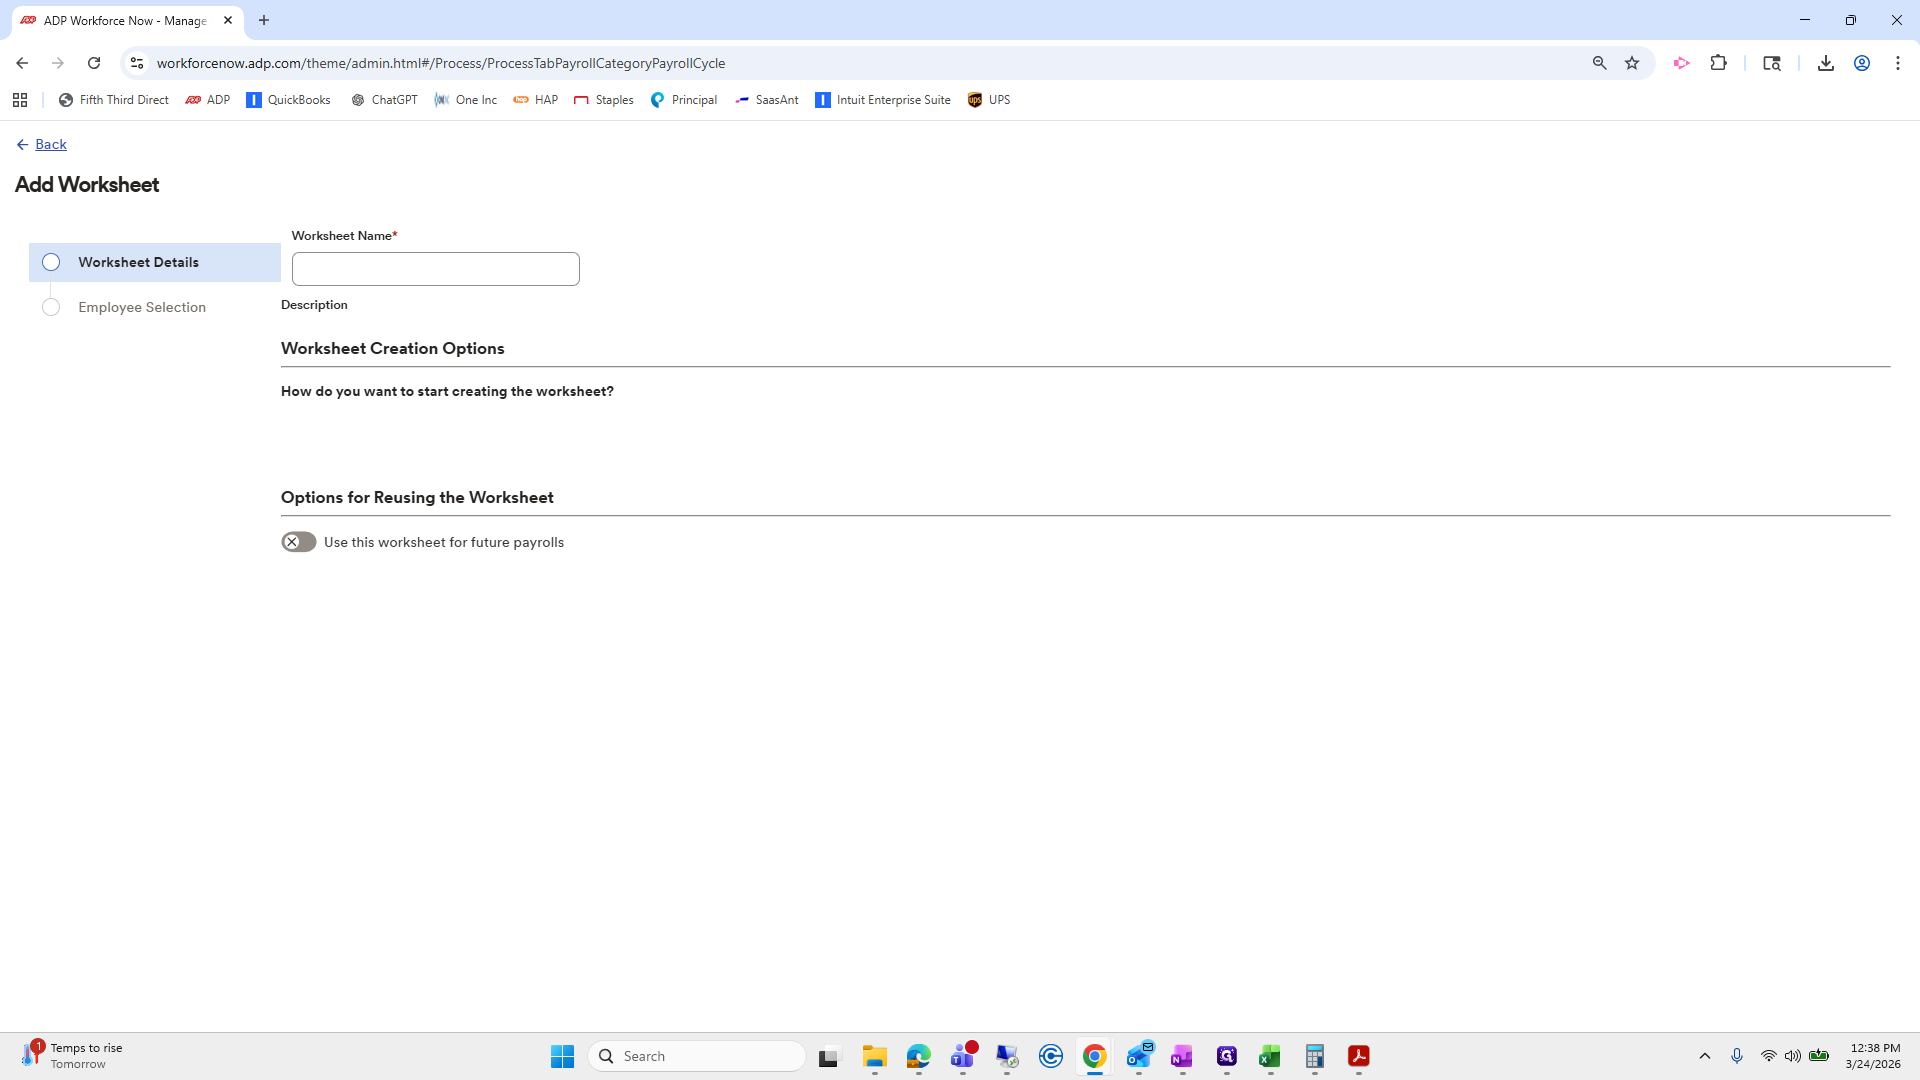Launch Excel from the taskbar
This screenshot has height=1080, width=1920.
pyautogui.click(x=1269, y=1056)
